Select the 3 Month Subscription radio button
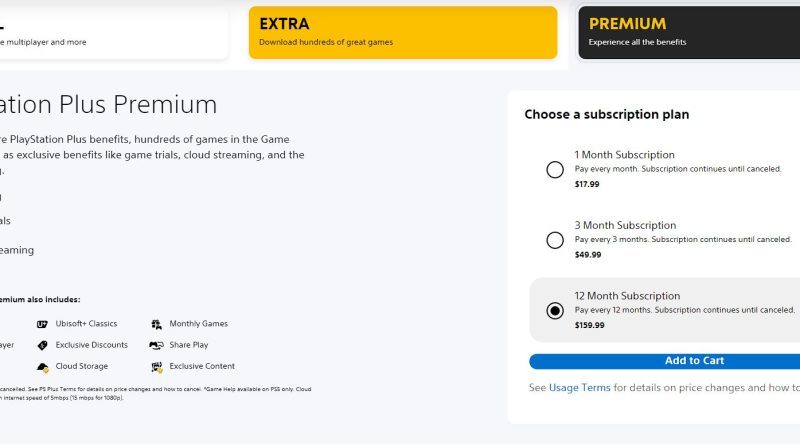The width and height of the screenshot is (800, 445). [x=555, y=240]
